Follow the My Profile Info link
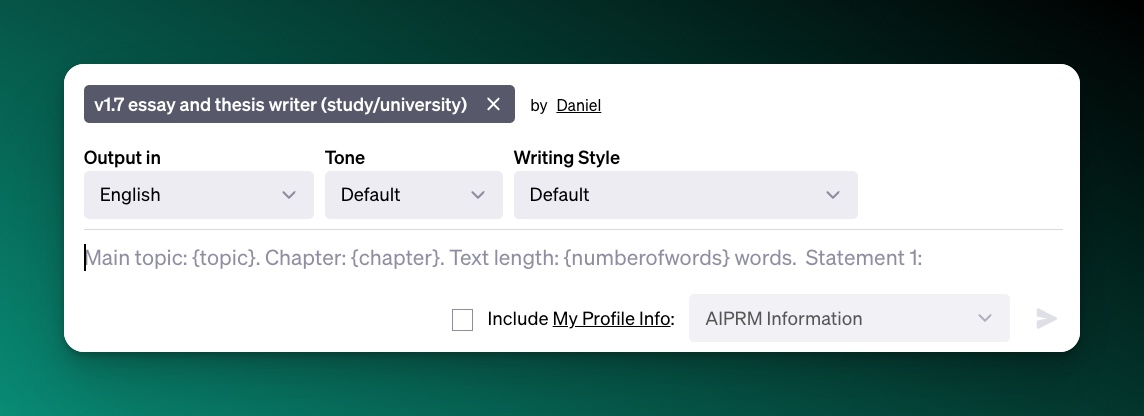The width and height of the screenshot is (1144, 416). click(x=611, y=319)
